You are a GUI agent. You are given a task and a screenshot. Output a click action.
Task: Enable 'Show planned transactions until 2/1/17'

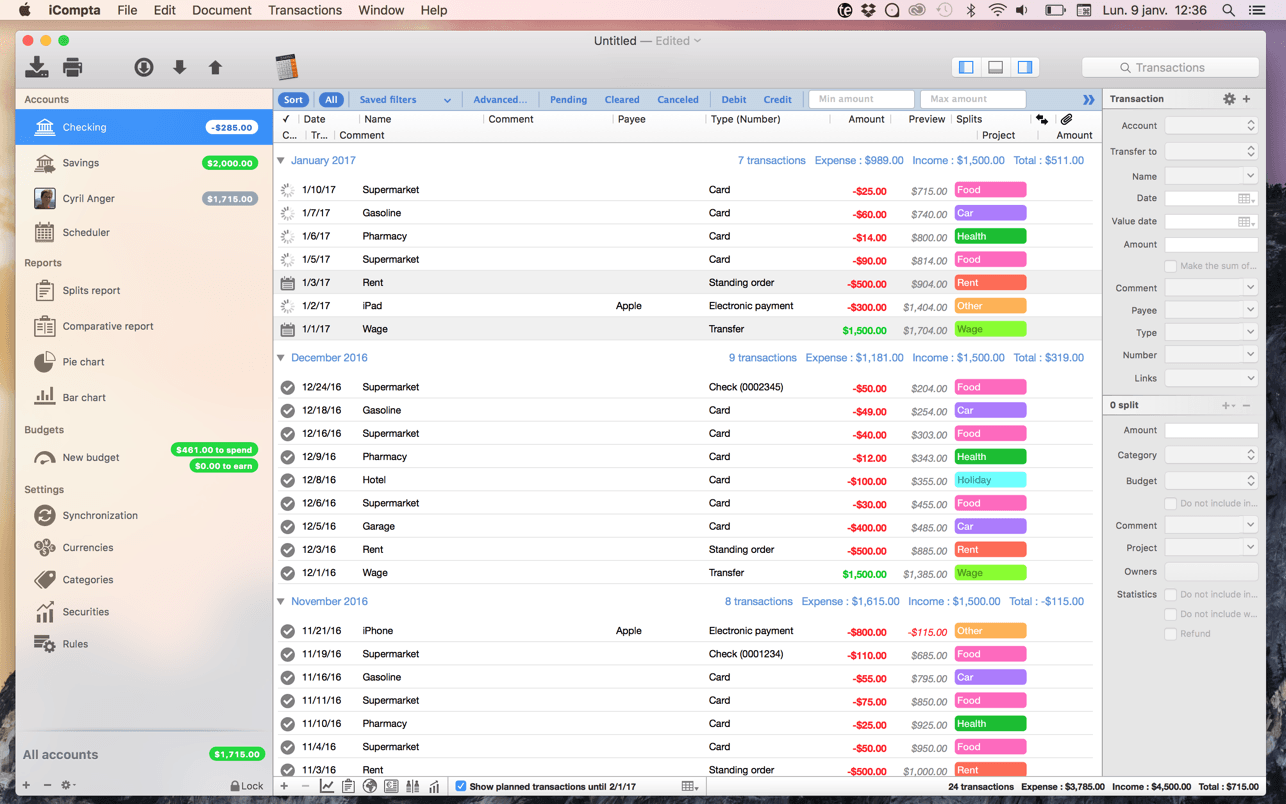click(x=460, y=786)
